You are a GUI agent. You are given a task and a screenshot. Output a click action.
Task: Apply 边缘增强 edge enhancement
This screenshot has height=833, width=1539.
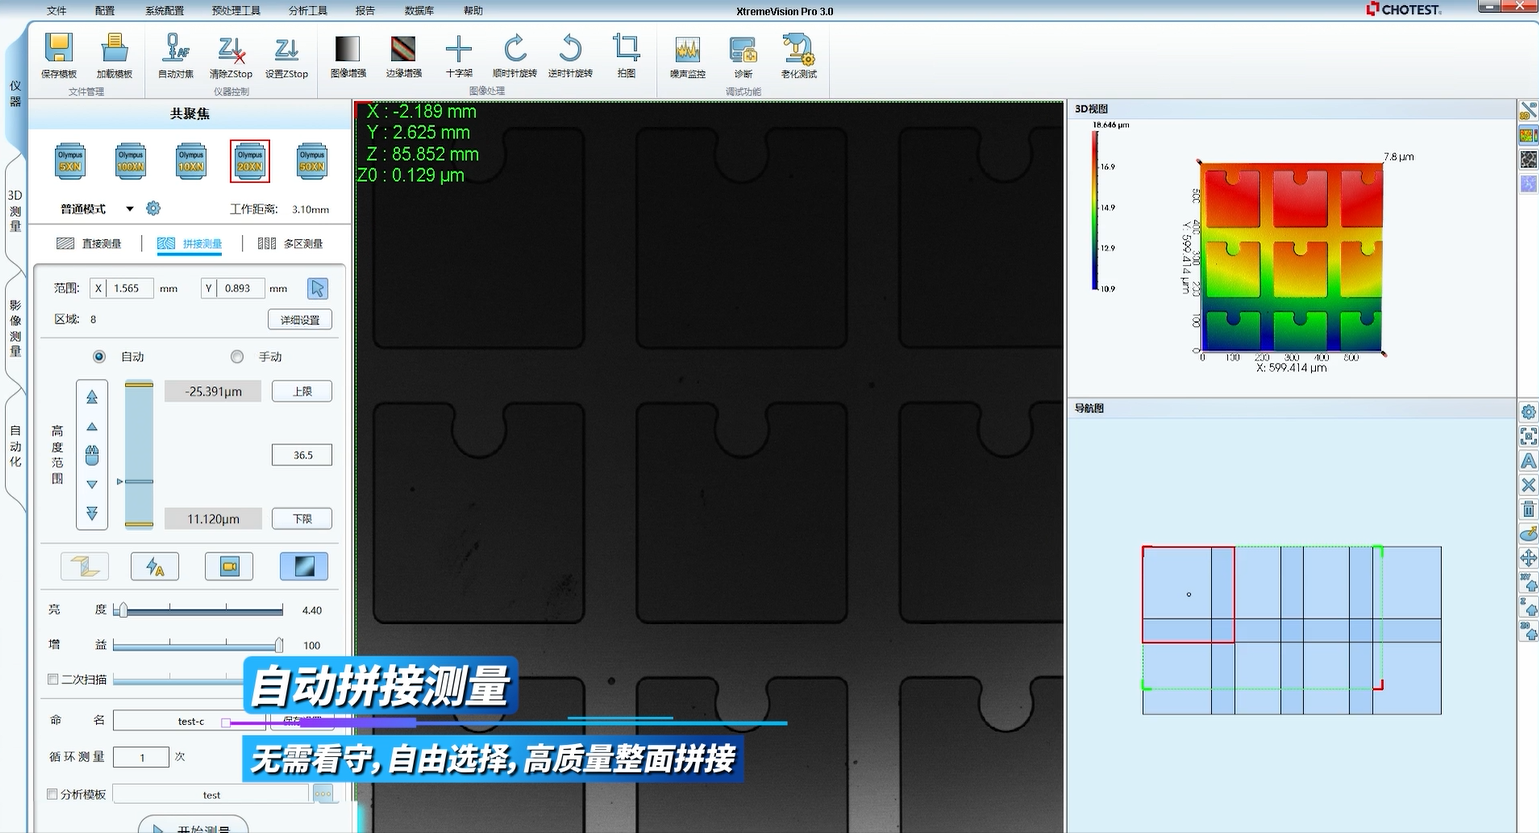tap(403, 49)
